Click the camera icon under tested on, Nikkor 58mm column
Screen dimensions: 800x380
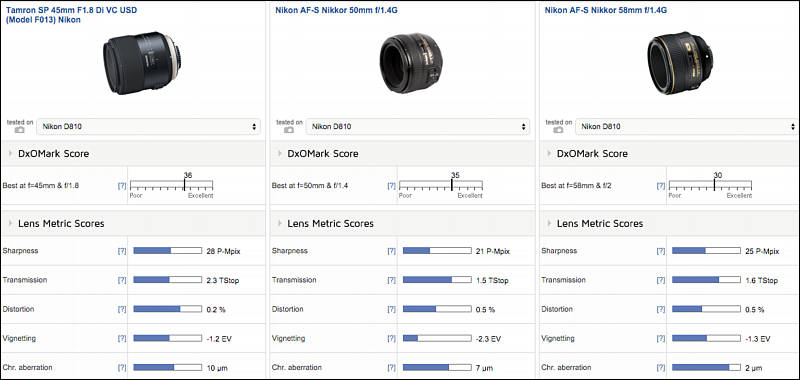point(558,130)
